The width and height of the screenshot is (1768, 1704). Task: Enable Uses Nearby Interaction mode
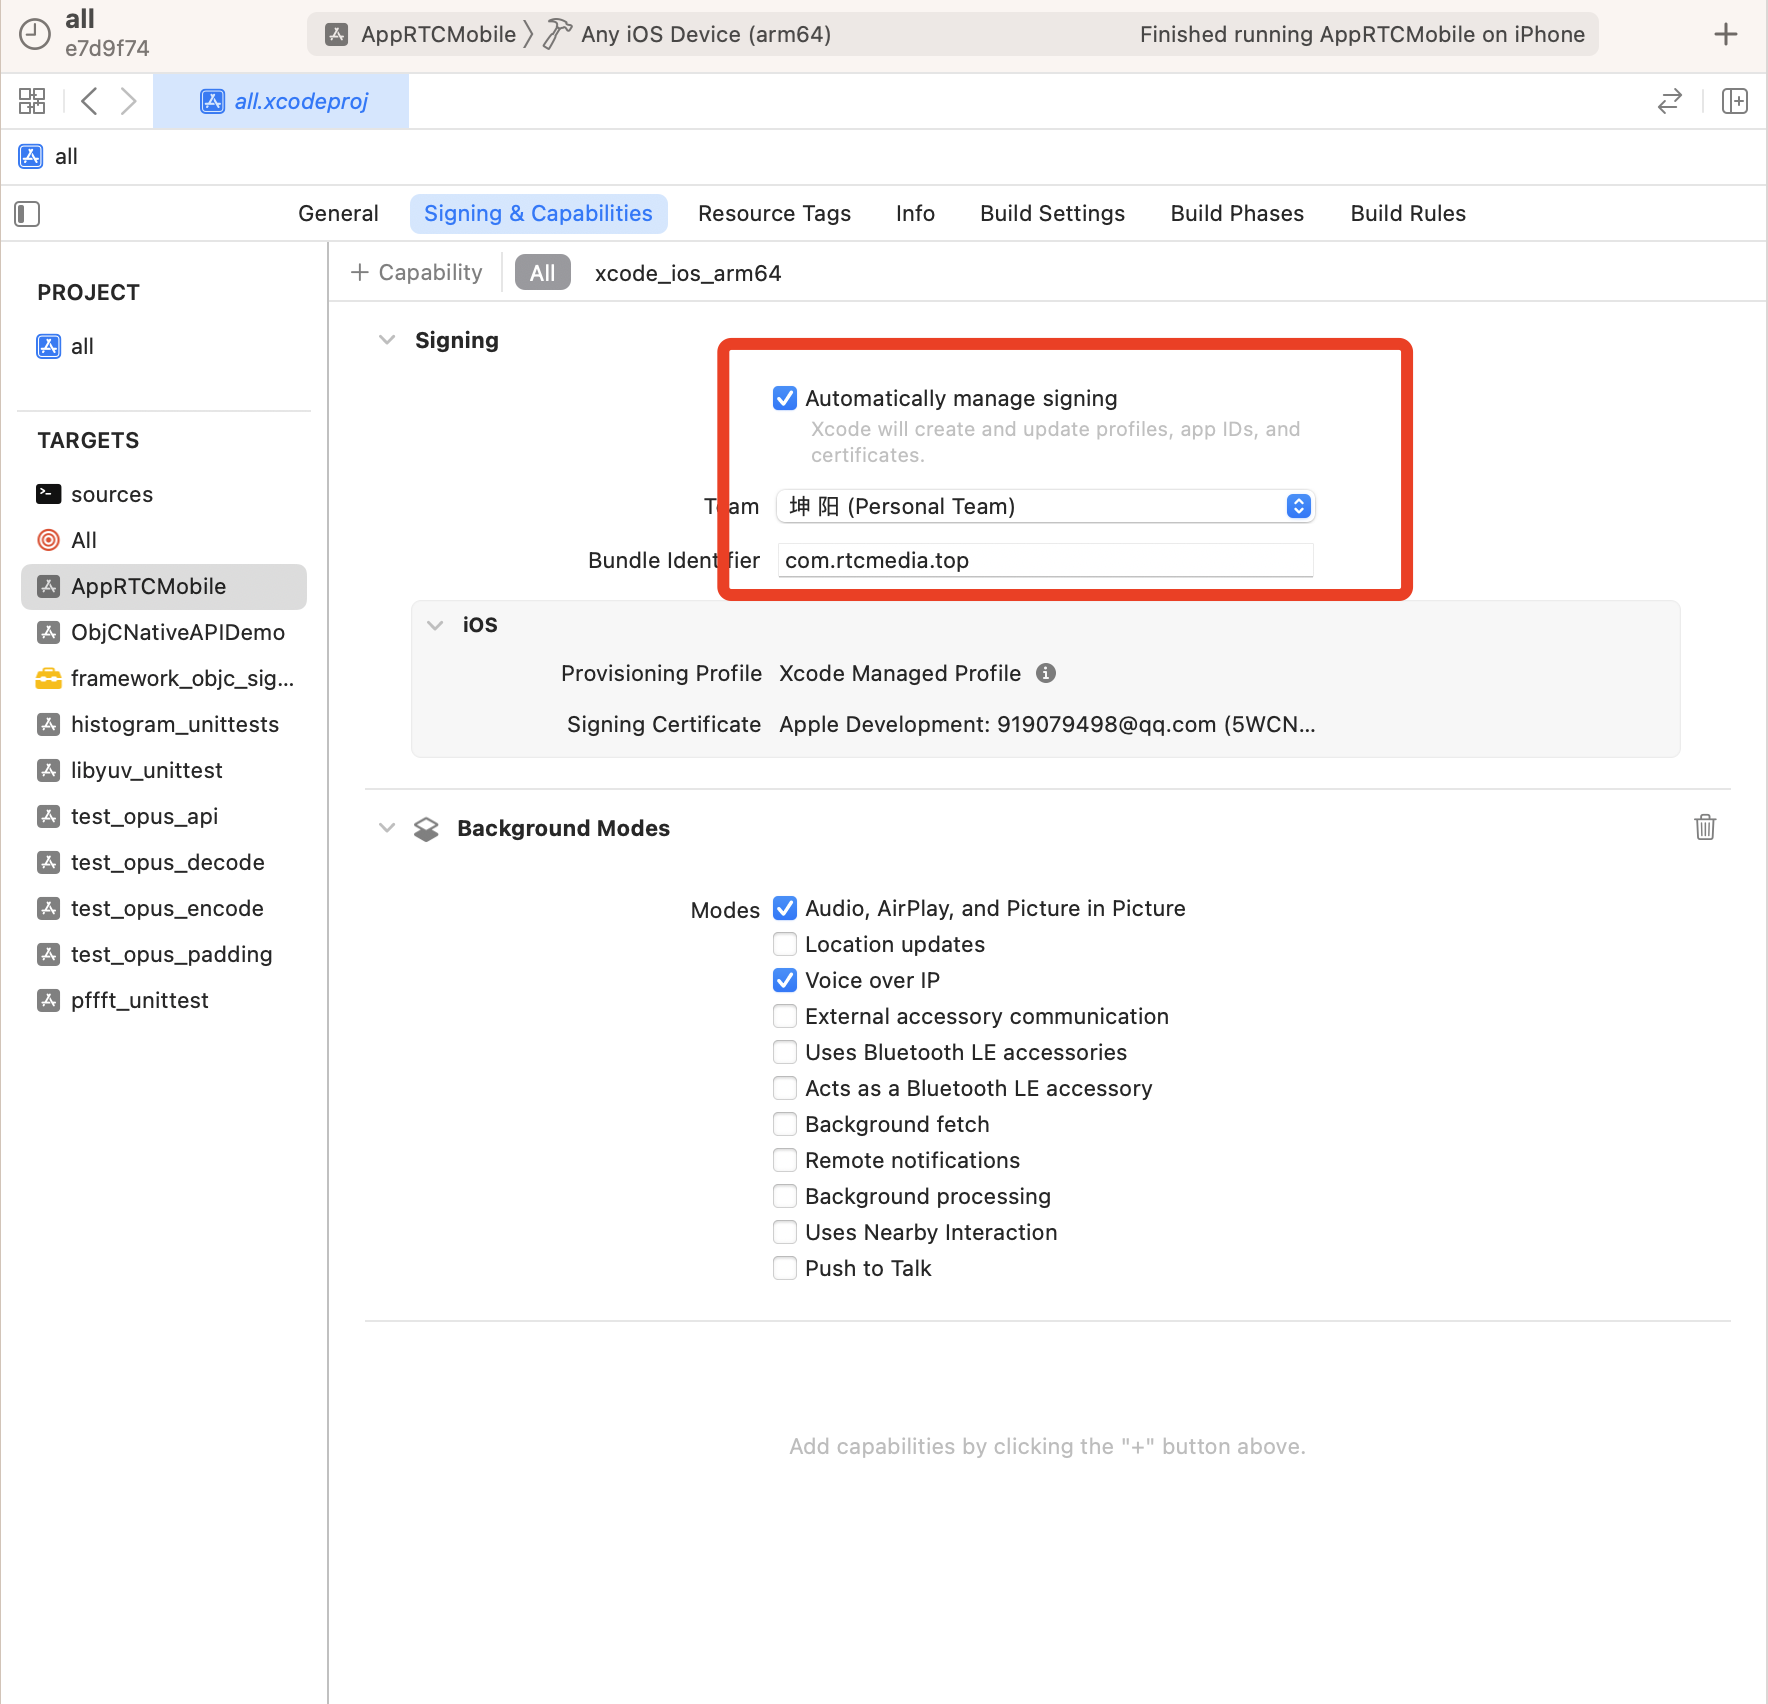coord(785,1232)
